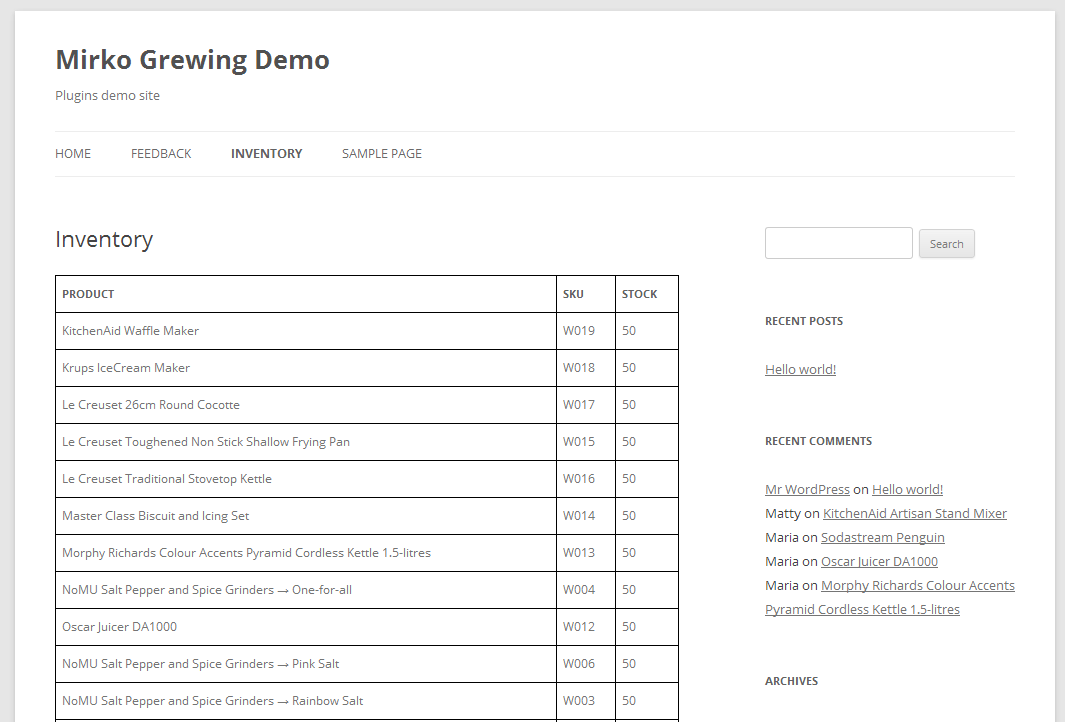Open the Mirko Grewing Demo site title
This screenshot has height=722, width=1065.
click(192, 60)
